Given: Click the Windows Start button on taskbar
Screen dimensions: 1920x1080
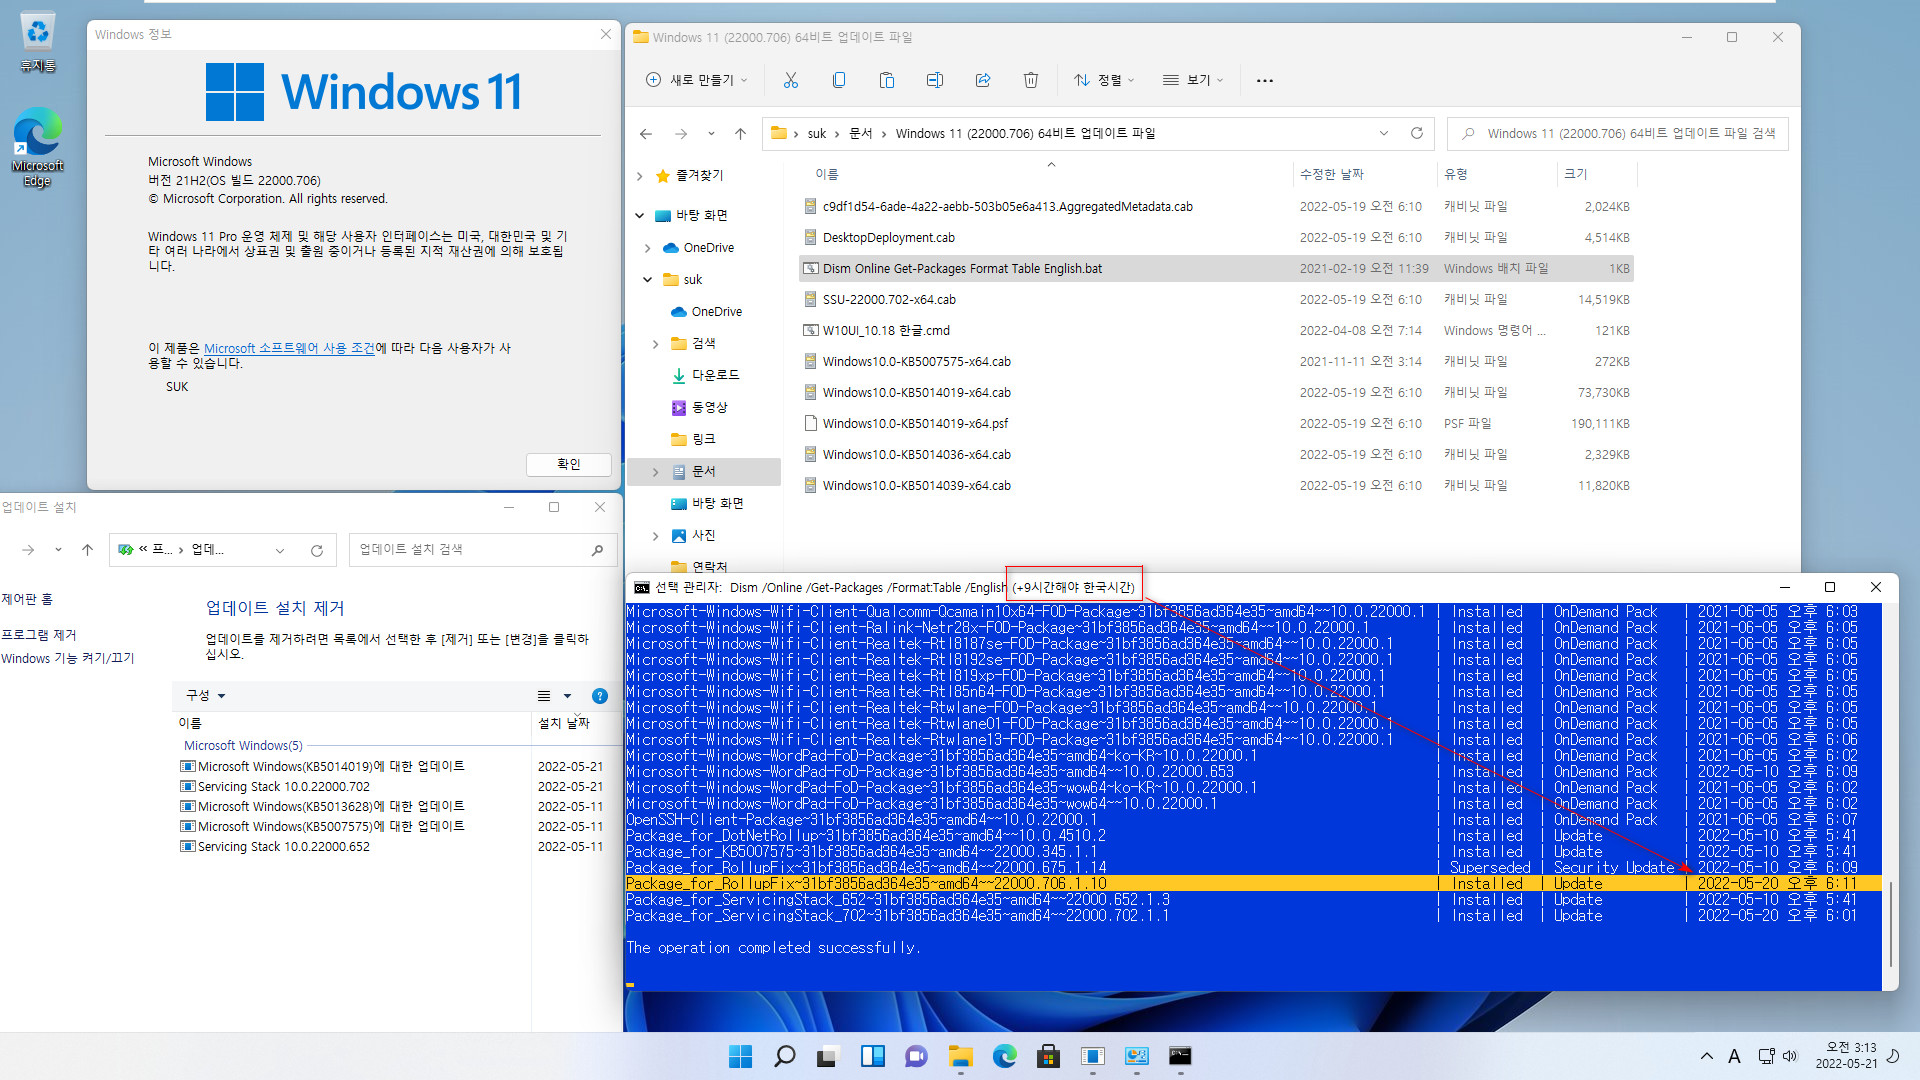Looking at the screenshot, I should click(x=740, y=1056).
